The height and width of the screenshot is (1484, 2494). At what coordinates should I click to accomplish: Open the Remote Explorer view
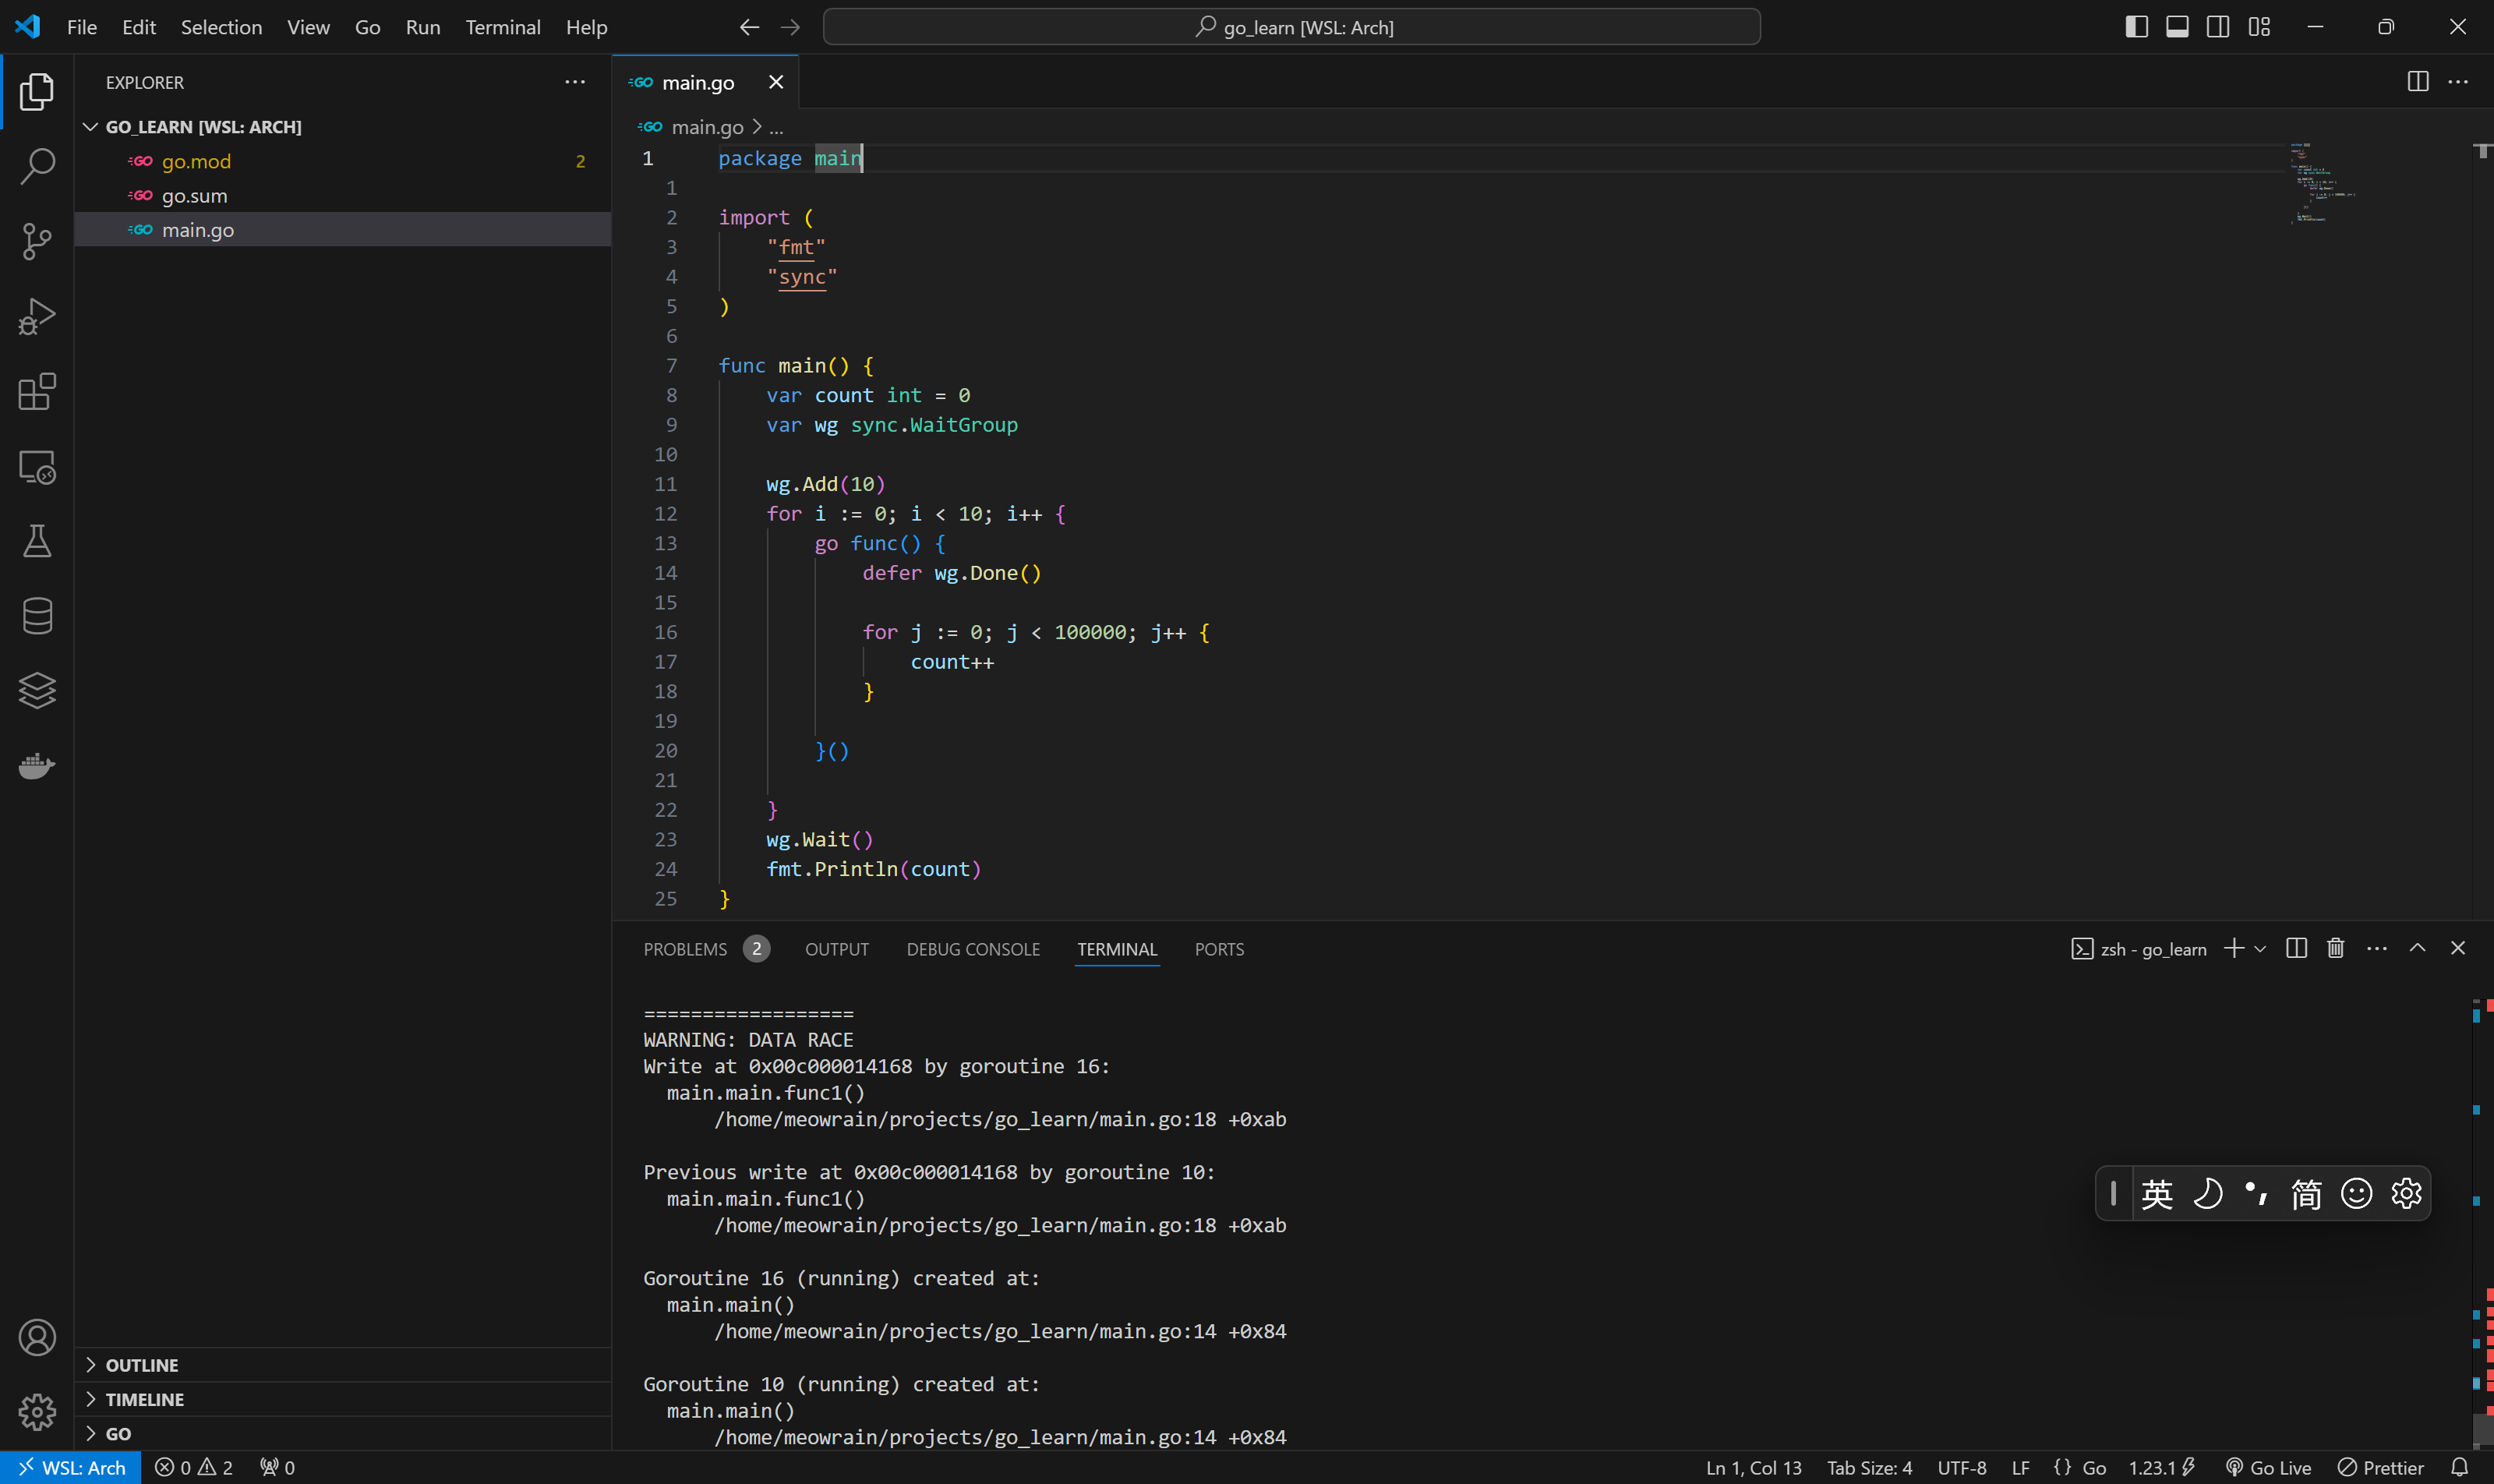(37, 467)
